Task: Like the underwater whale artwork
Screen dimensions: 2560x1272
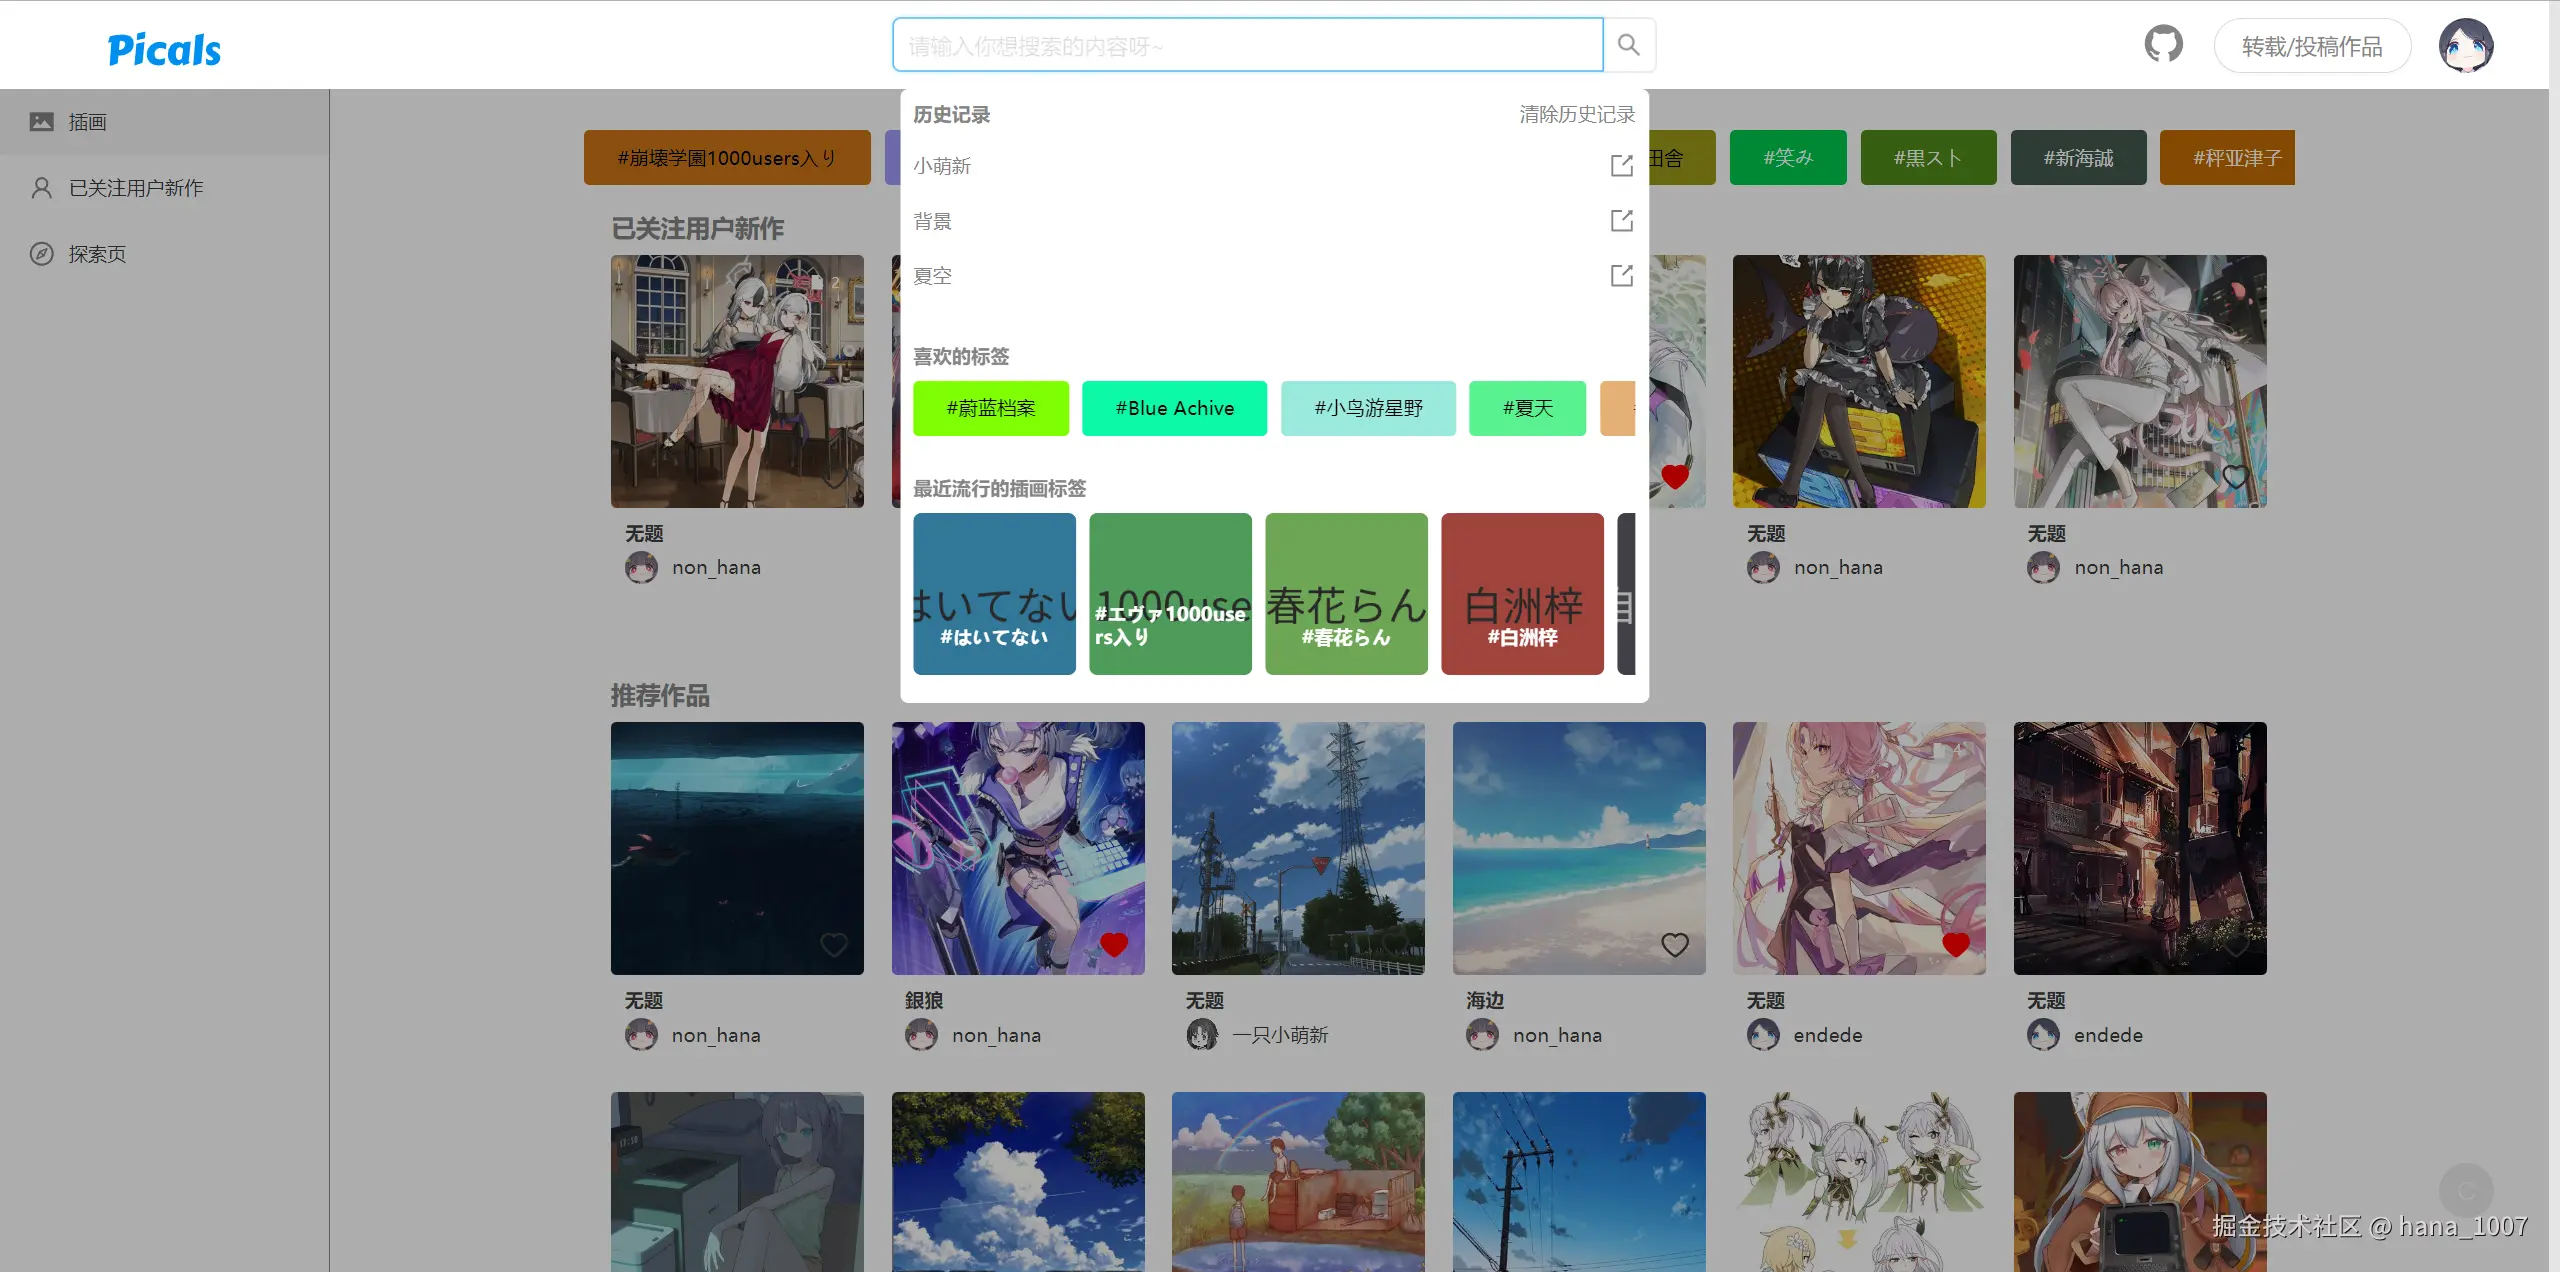Action: pyautogui.click(x=835, y=944)
